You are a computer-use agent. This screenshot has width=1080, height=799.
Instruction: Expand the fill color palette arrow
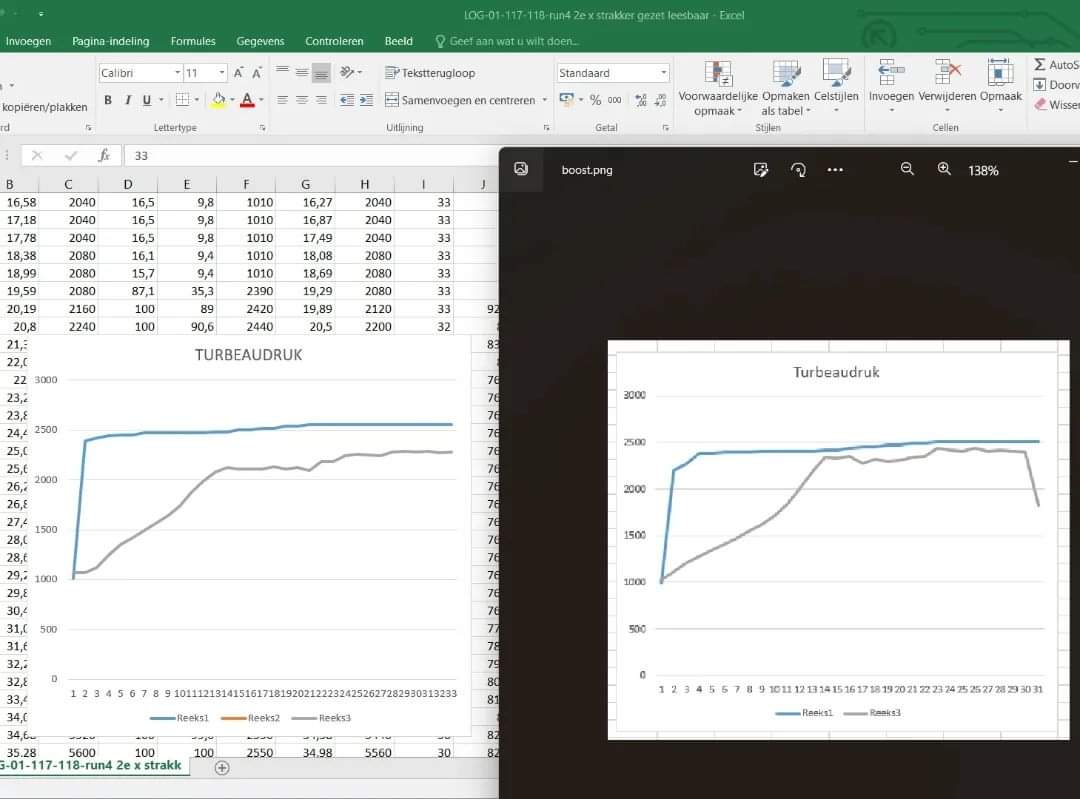tap(232, 100)
